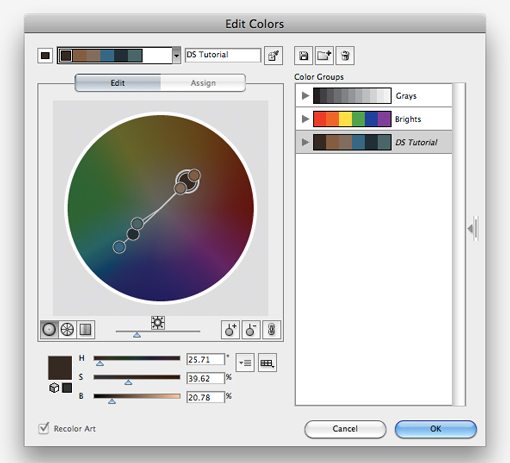Expand the Brights color group
510x463 pixels.
pyautogui.click(x=305, y=119)
